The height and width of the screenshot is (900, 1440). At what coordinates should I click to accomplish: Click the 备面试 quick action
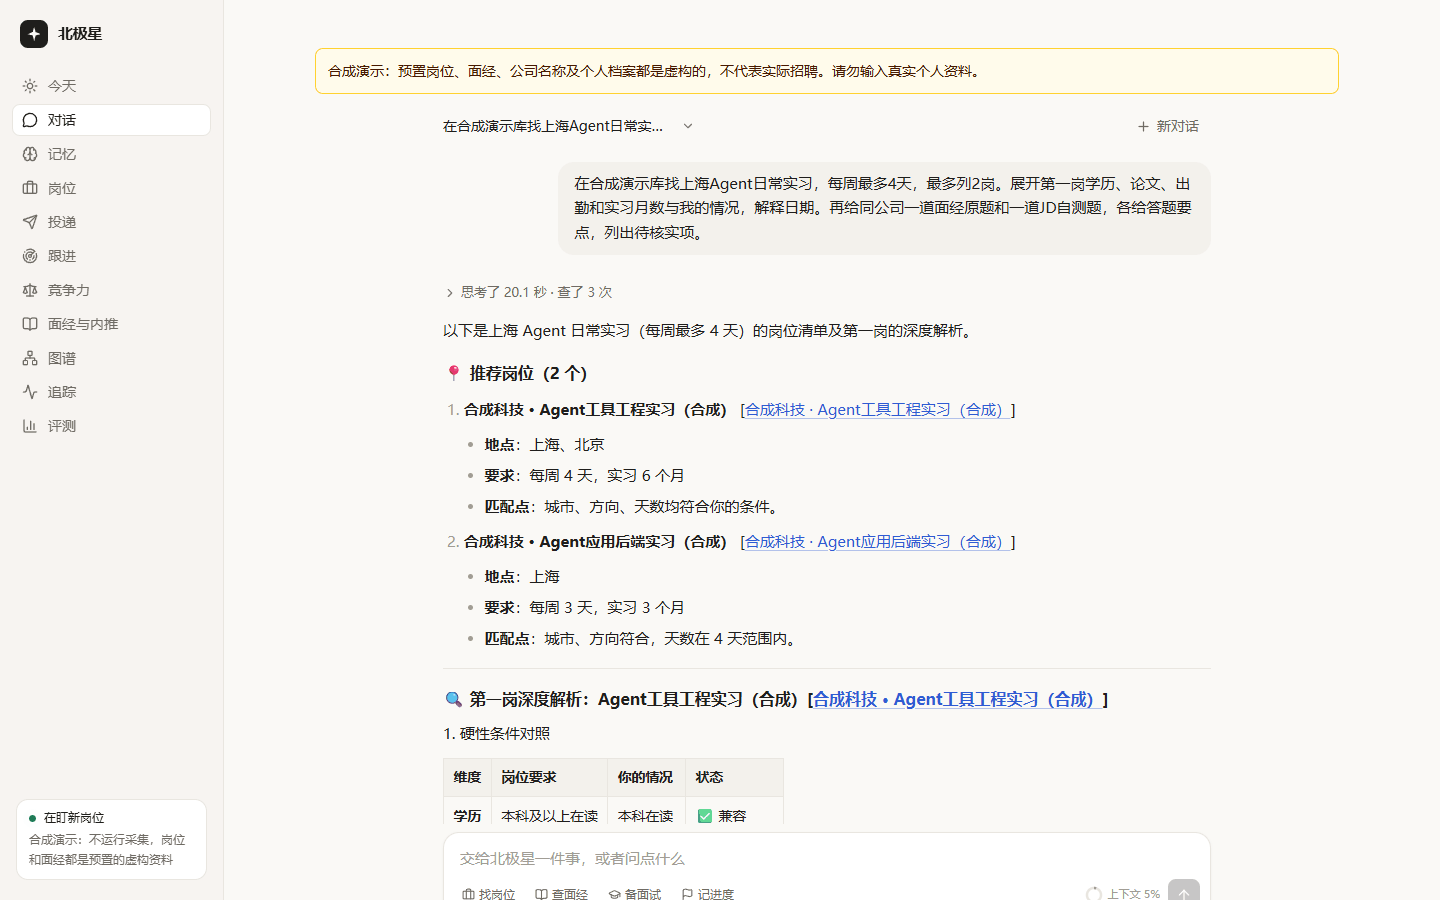coord(634,894)
